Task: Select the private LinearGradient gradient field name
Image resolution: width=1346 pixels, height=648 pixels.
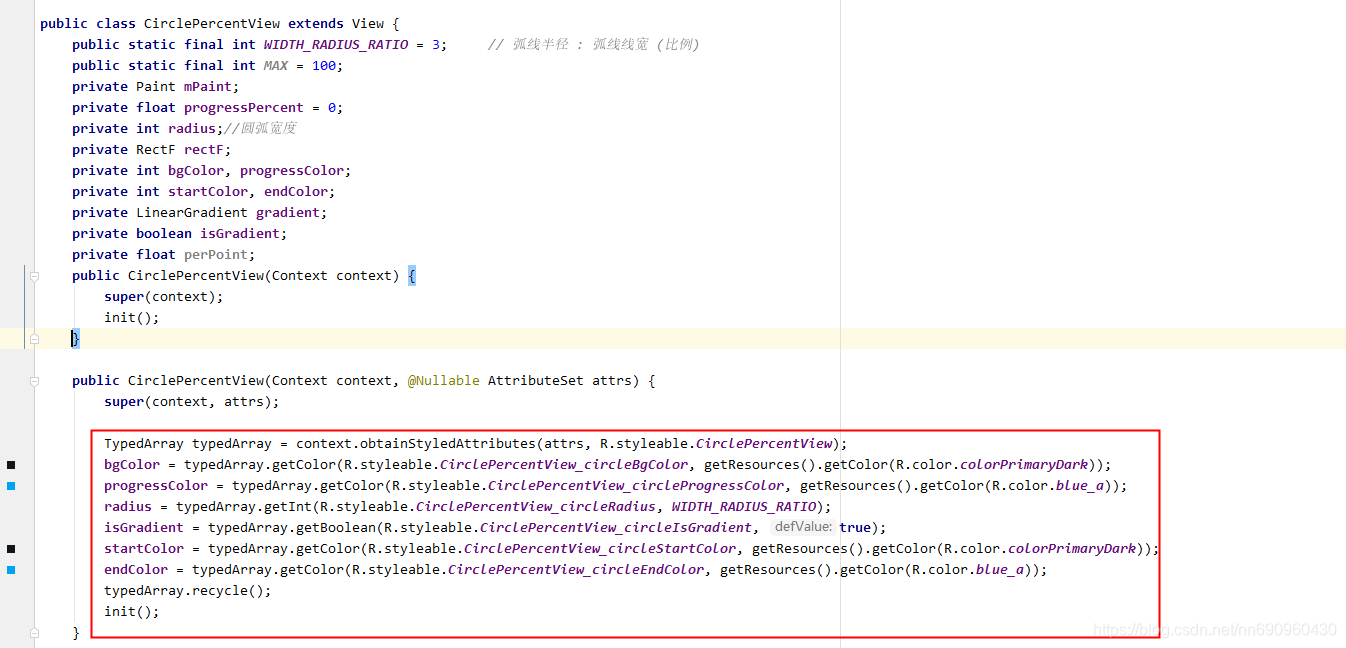Action: tap(288, 212)
